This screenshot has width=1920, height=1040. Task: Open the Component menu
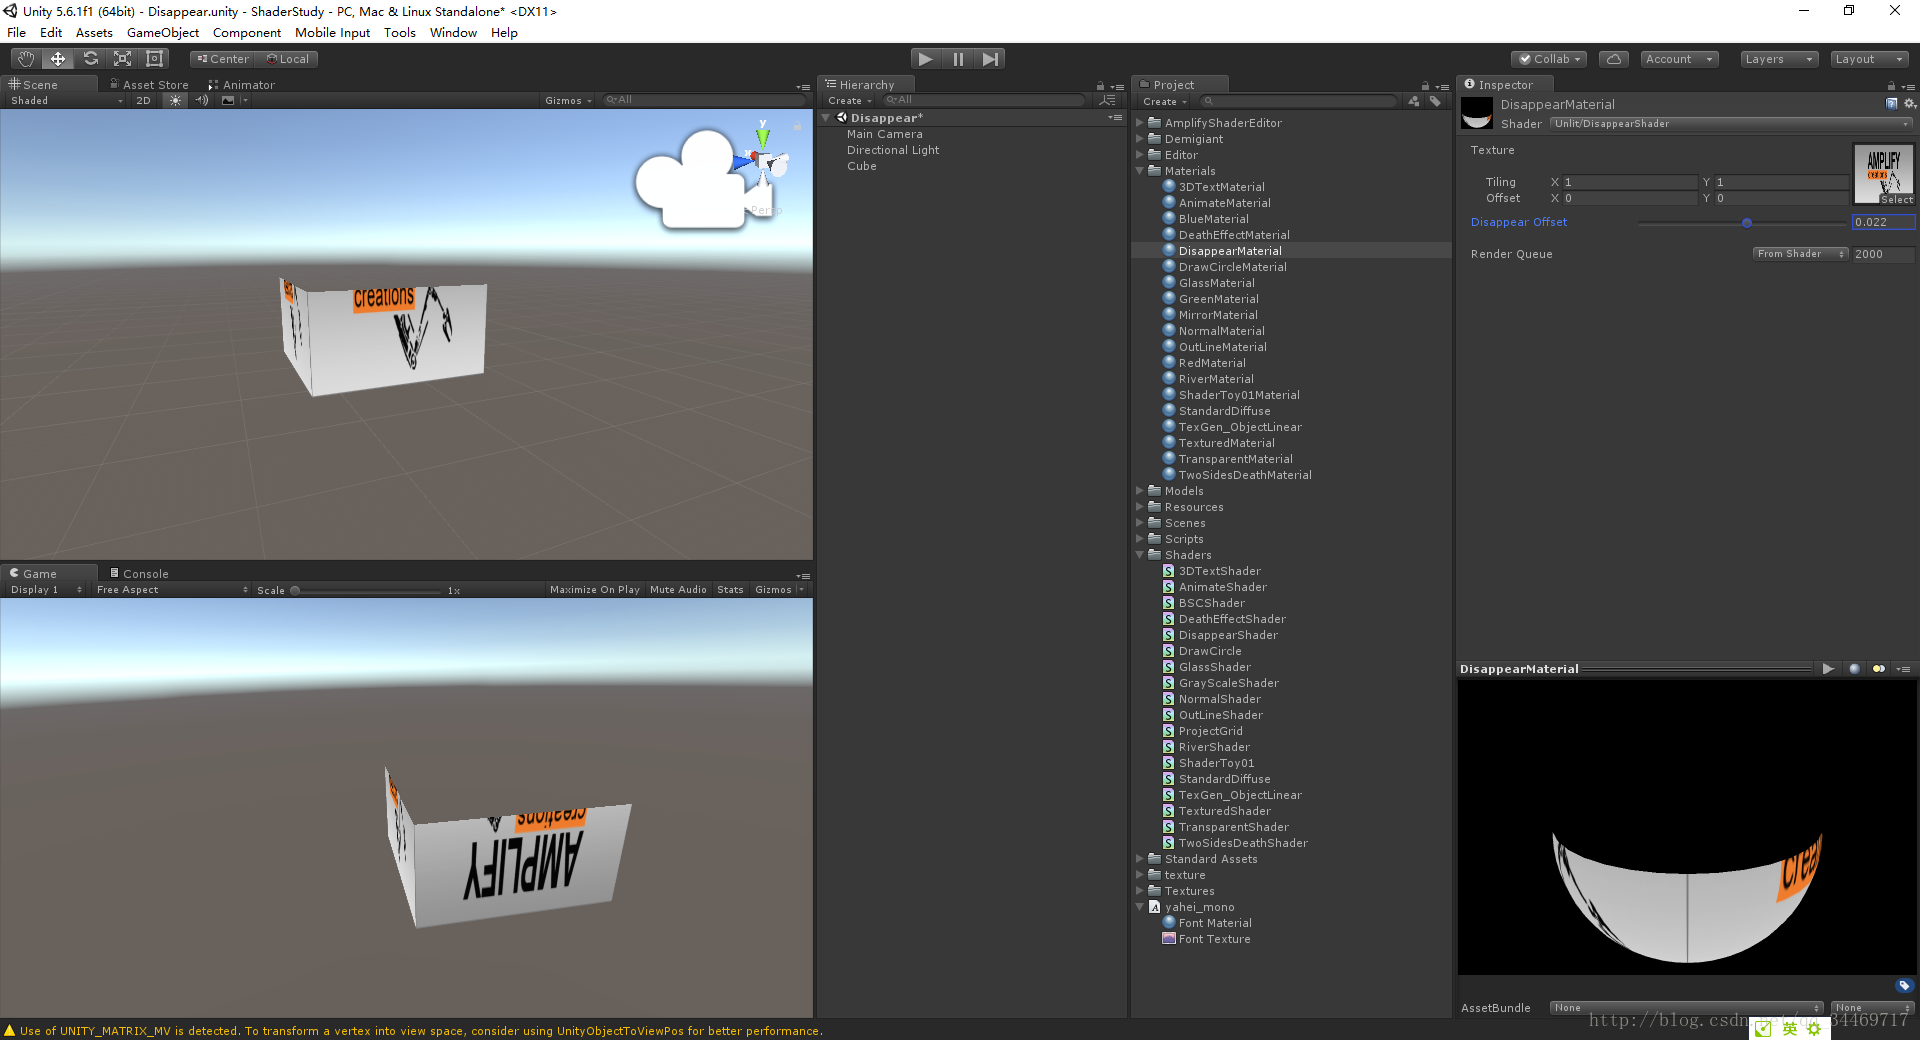tap(247, 33)
